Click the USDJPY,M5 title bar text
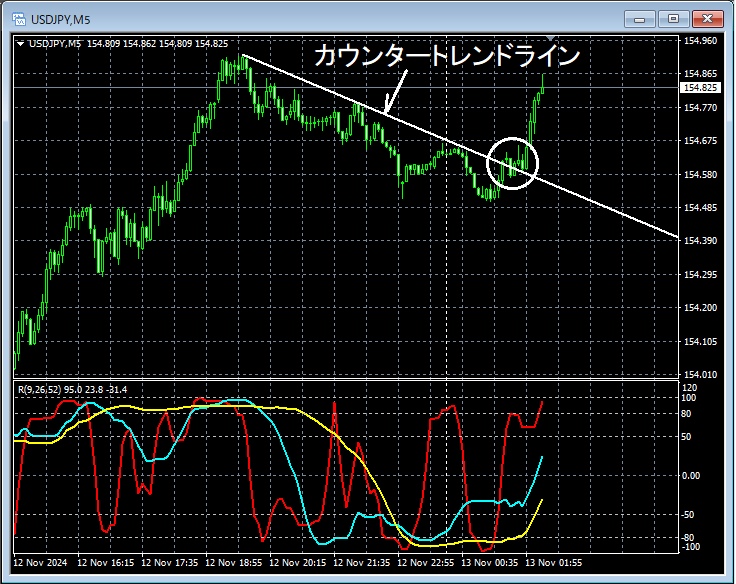Viewport: 736px width, 584px height. coord(60,20)
